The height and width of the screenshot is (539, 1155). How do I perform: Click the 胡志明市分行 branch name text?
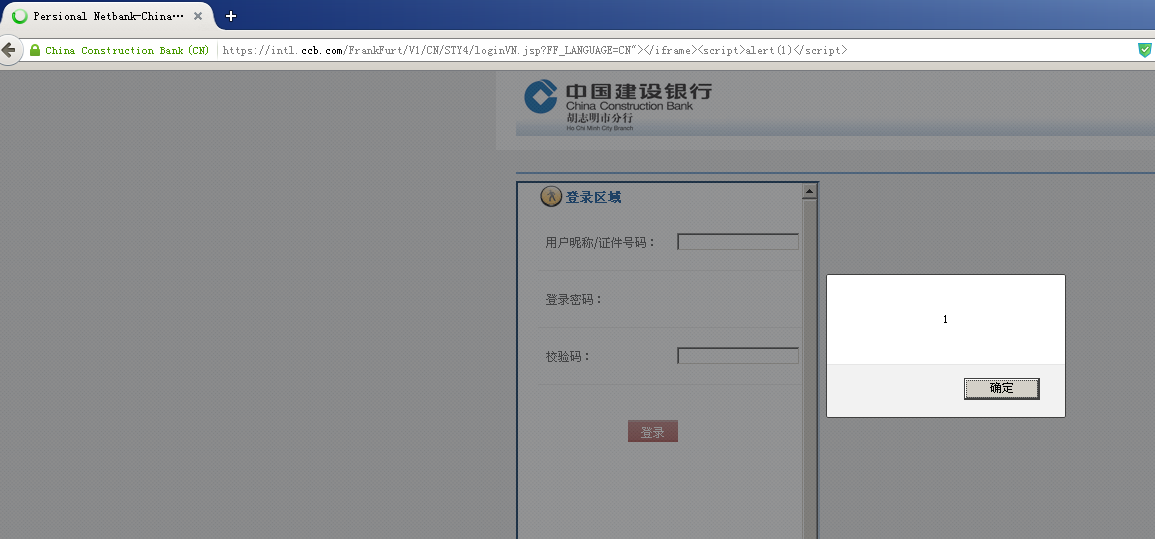pos(600,118)
